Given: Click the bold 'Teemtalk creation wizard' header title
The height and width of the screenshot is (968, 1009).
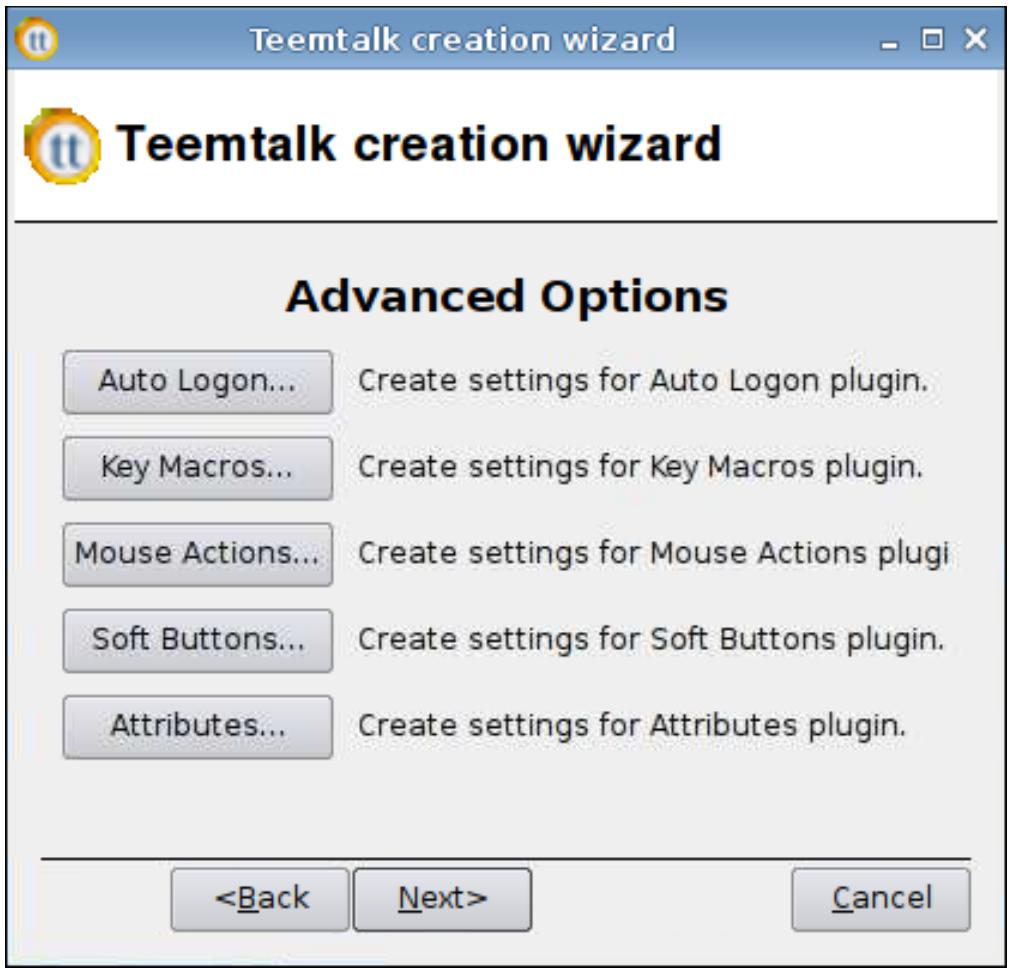Looking at the screenshot, I should click(x=419, y=144).
